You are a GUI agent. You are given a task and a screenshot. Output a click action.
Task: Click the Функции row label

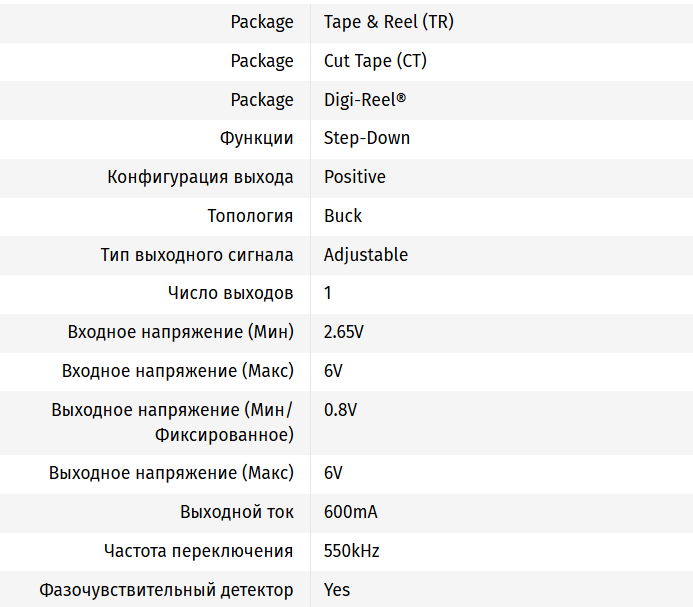257,138
